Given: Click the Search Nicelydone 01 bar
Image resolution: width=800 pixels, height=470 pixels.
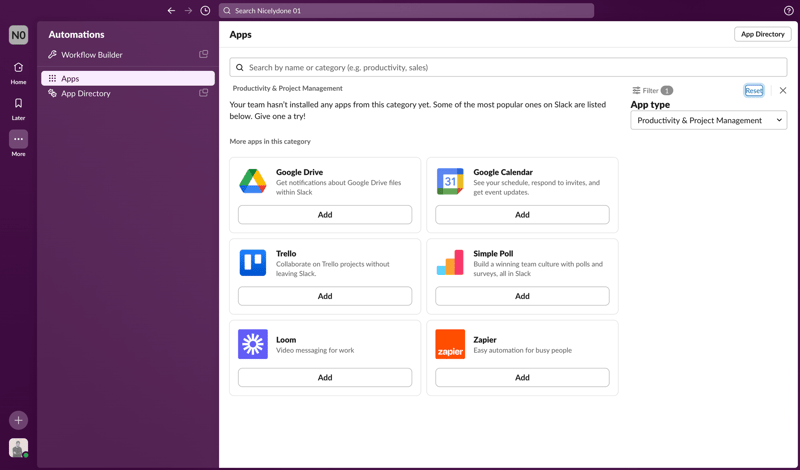Looking at the screenshot, I should click(x=406, y=11).
